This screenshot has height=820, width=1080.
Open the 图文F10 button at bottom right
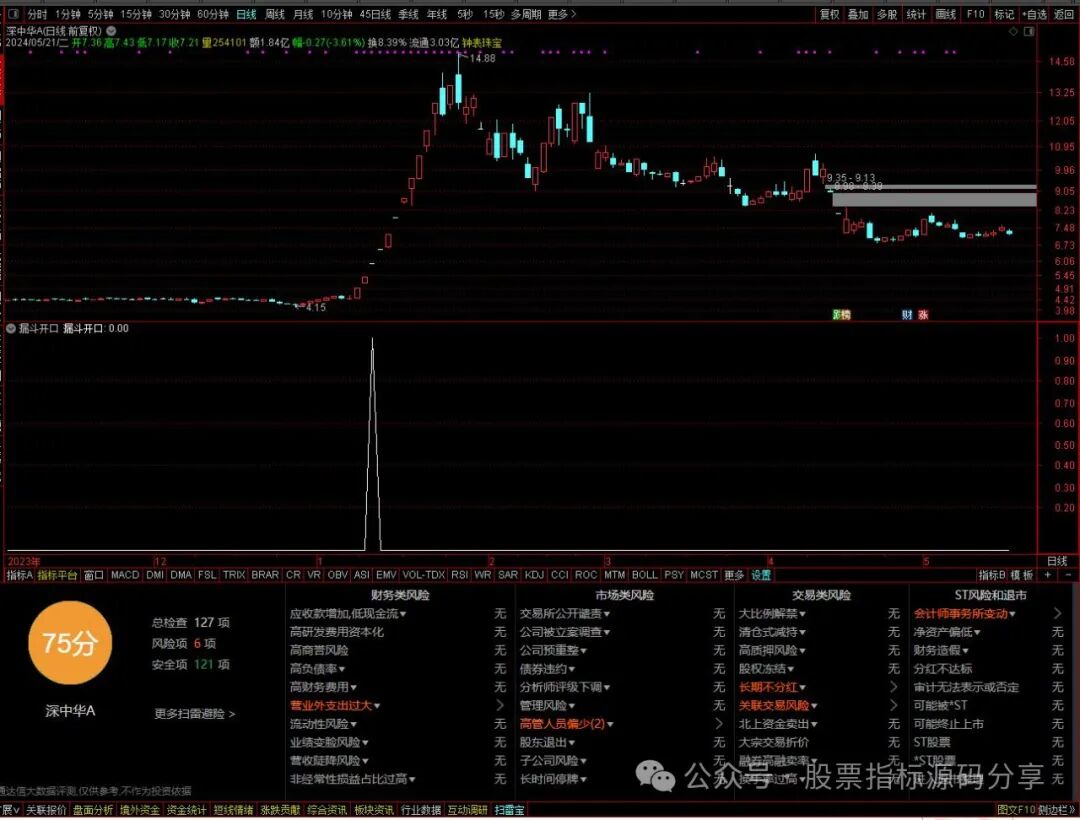[x=1016, y=810]
